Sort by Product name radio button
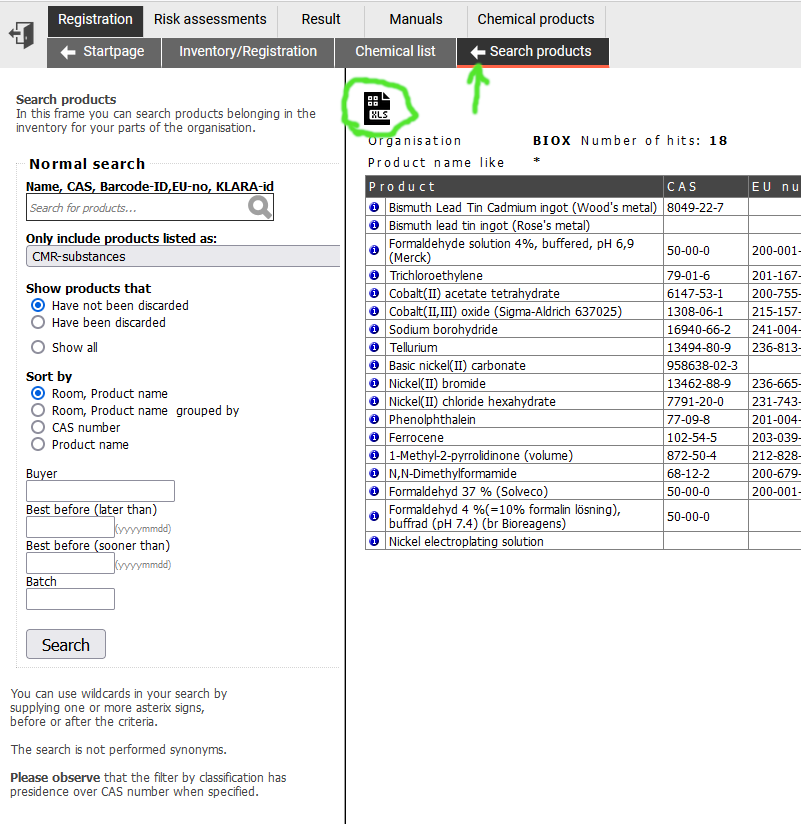Screen dimensions: 801x824 [38, 444]
